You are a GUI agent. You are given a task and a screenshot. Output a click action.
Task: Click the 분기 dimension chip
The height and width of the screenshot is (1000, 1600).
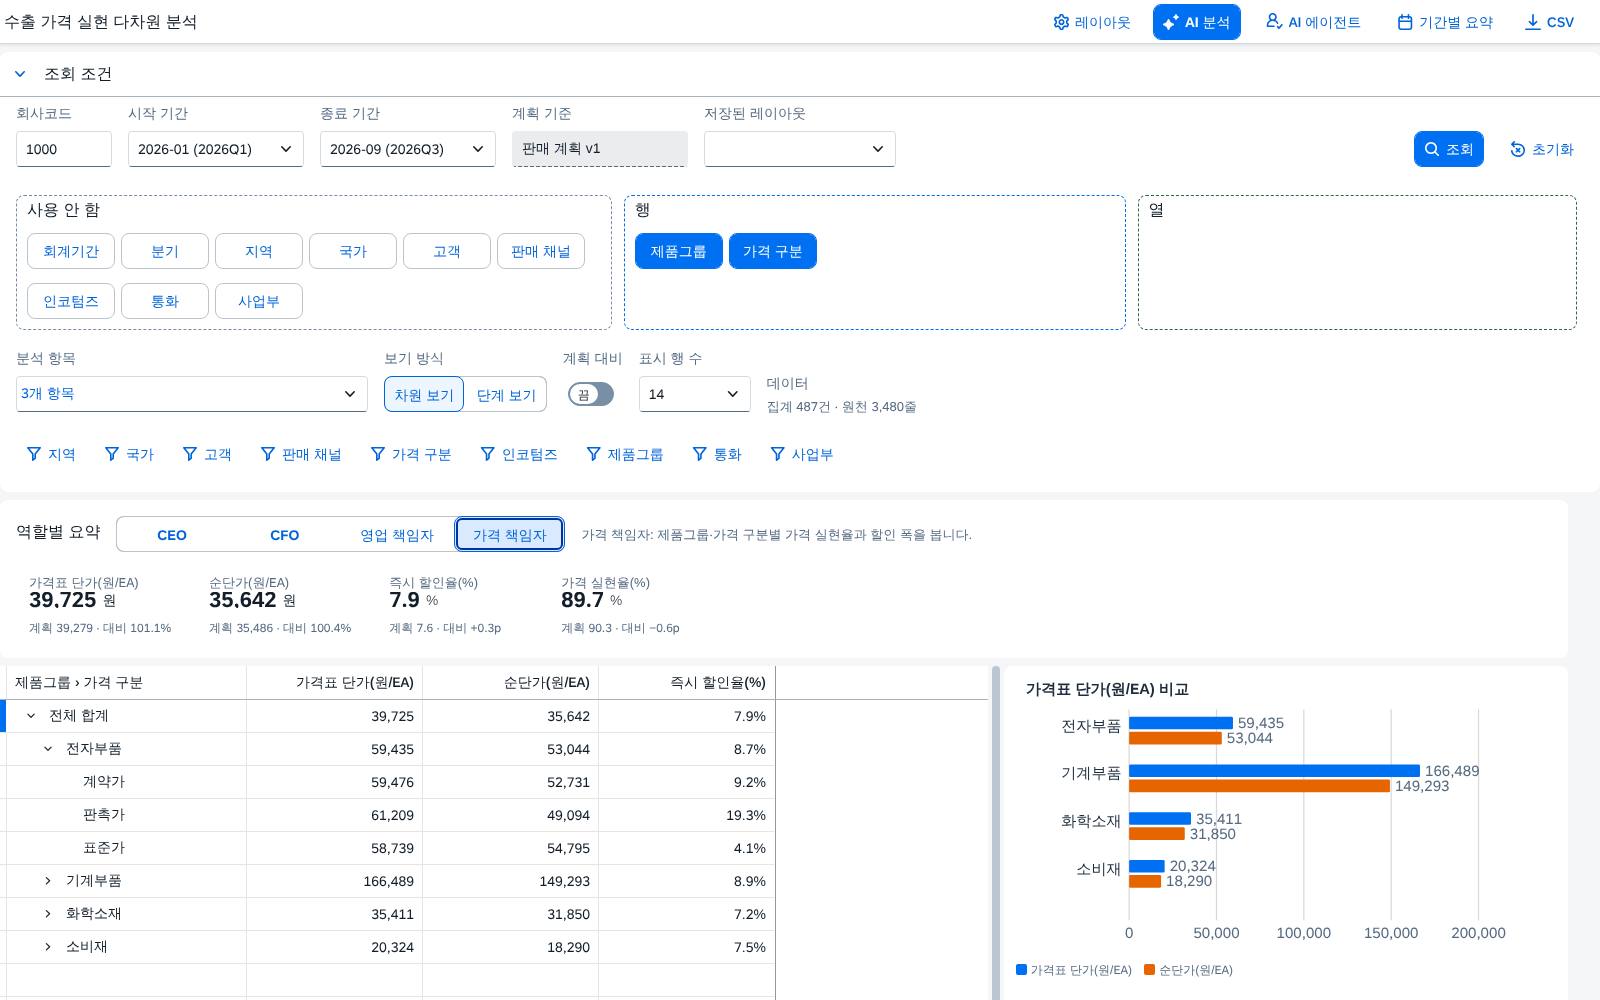(x=165, y=251)
